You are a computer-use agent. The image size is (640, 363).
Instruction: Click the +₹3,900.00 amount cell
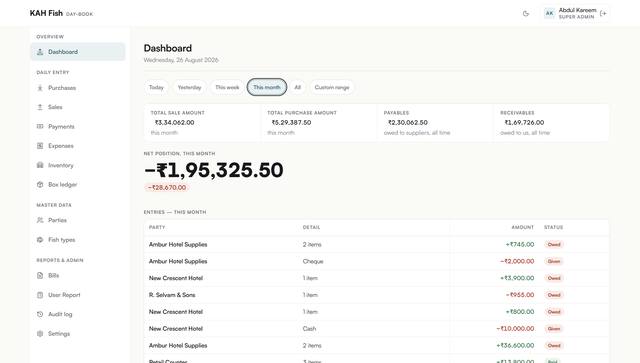pos(517,278)
